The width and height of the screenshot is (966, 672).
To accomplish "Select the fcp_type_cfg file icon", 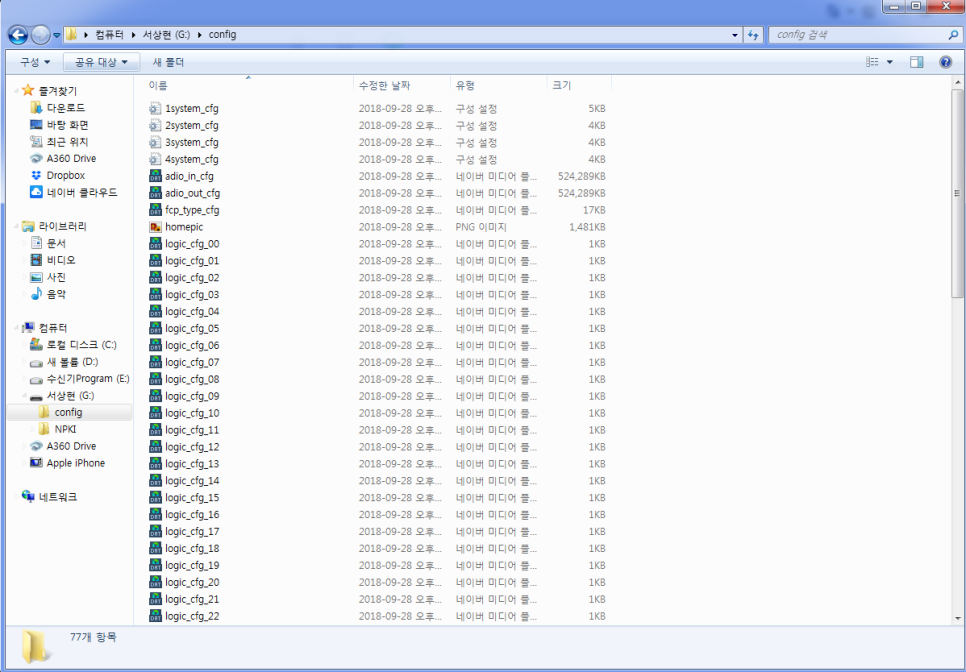I will point(155,210).
